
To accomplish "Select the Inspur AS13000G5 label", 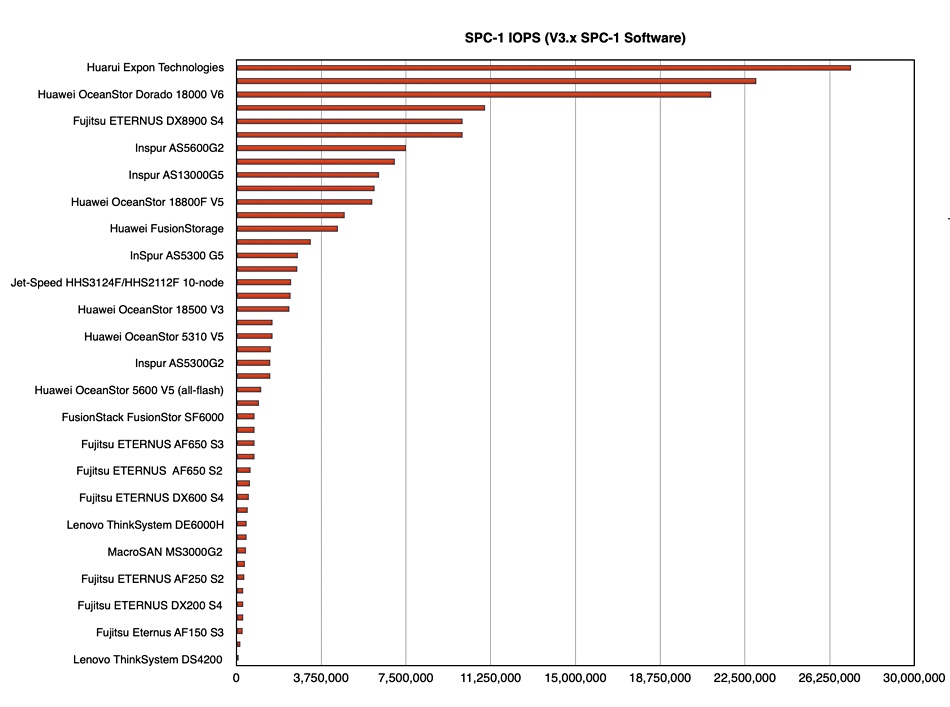I will [176, 174].
